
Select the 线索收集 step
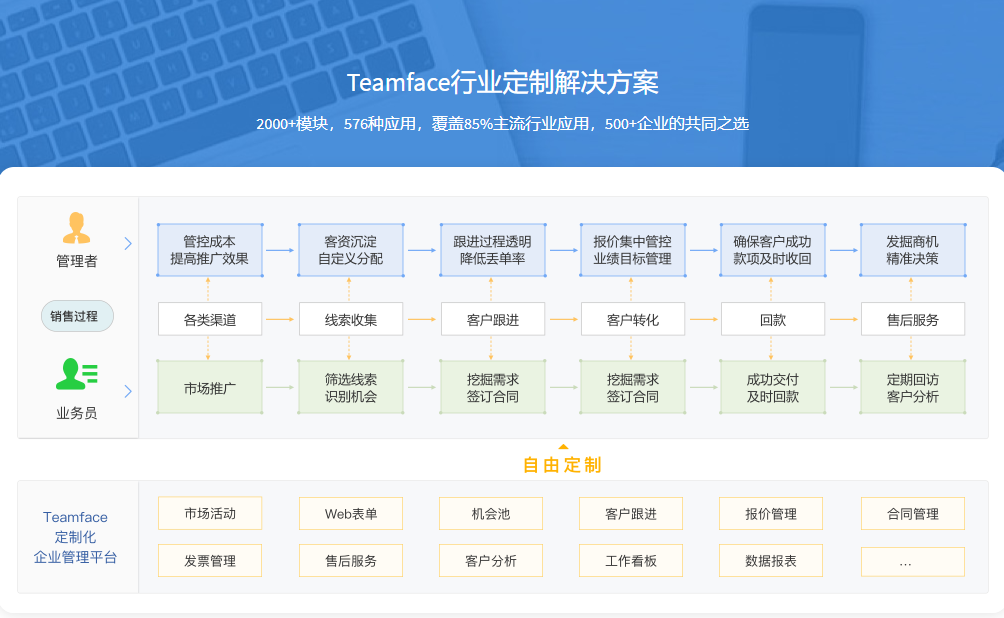pos(350,318)
